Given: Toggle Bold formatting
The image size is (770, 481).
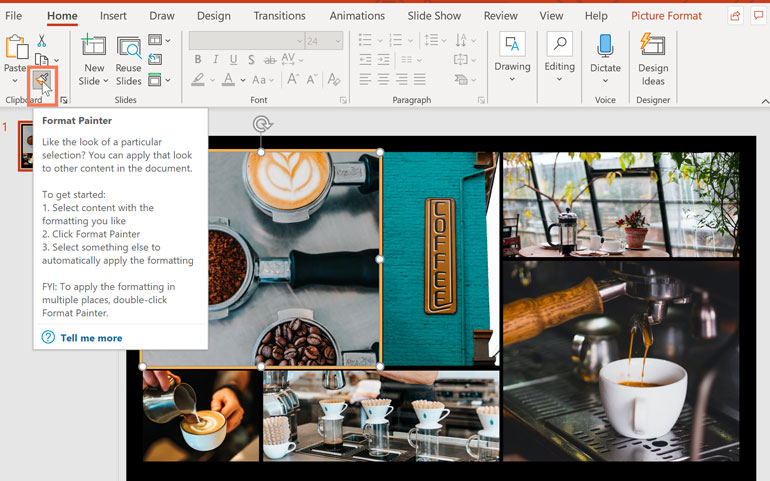Looking at the screenshot, I should click(198, 60).
